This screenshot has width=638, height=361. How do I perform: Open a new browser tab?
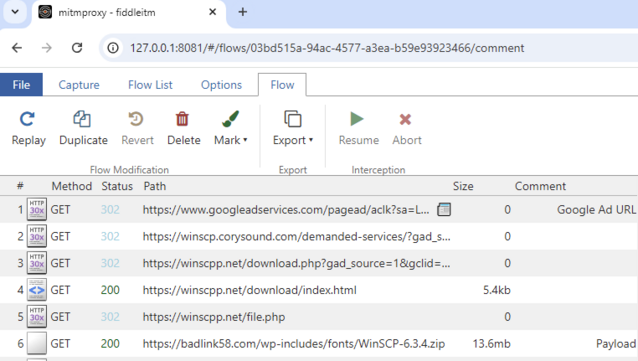243,12
